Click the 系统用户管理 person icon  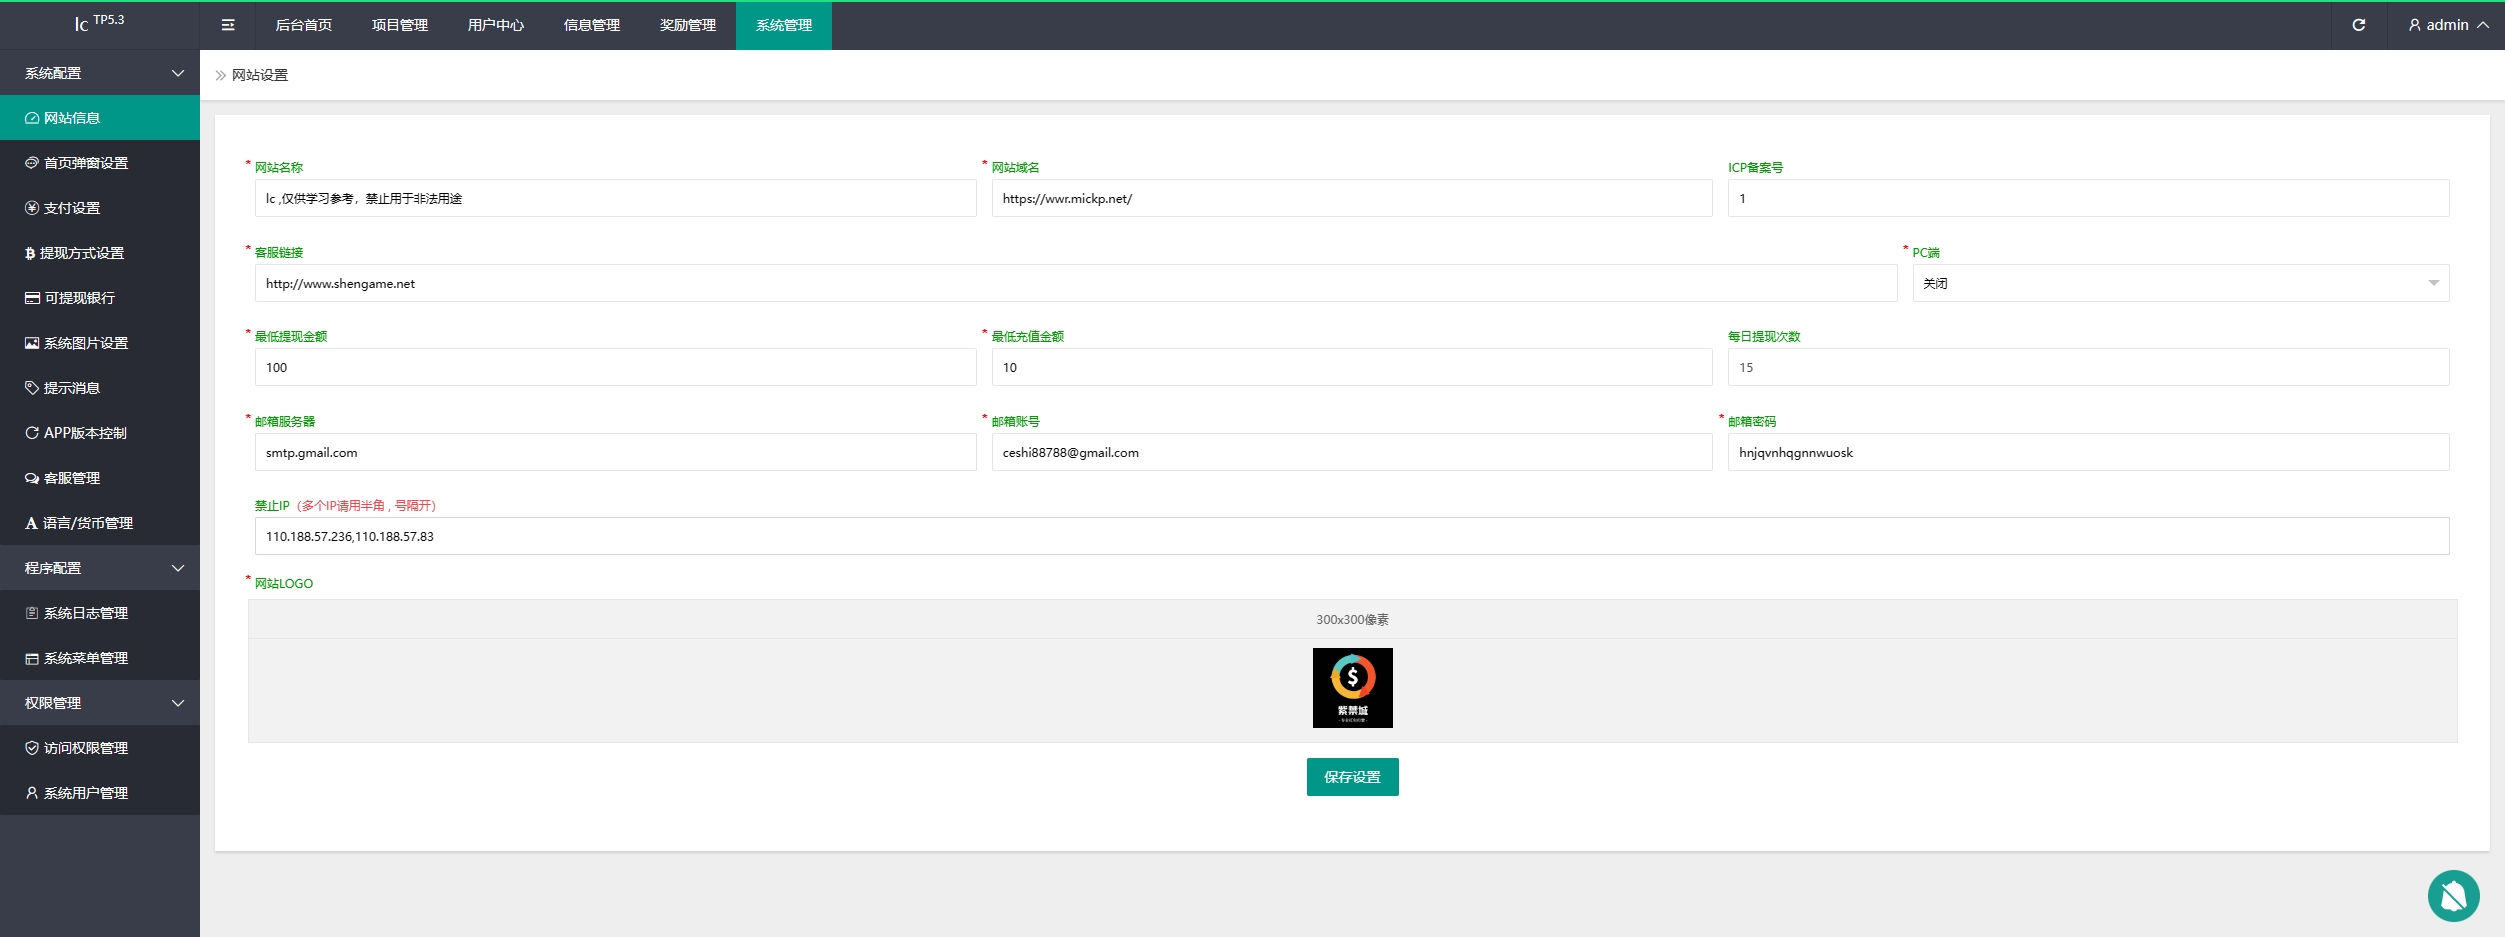[x=32, y=793]
